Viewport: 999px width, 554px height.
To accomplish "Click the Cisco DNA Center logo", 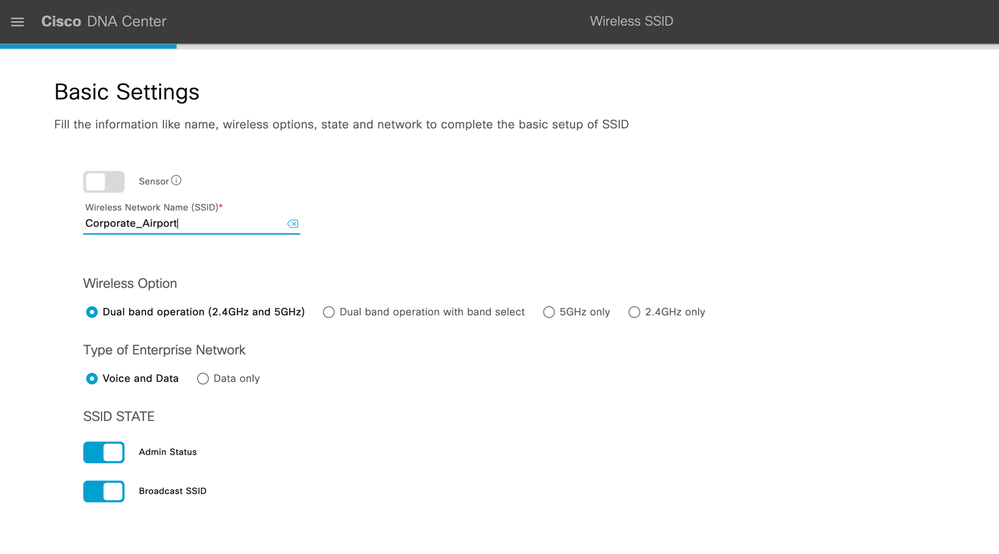I will click(x=104, y=21).
